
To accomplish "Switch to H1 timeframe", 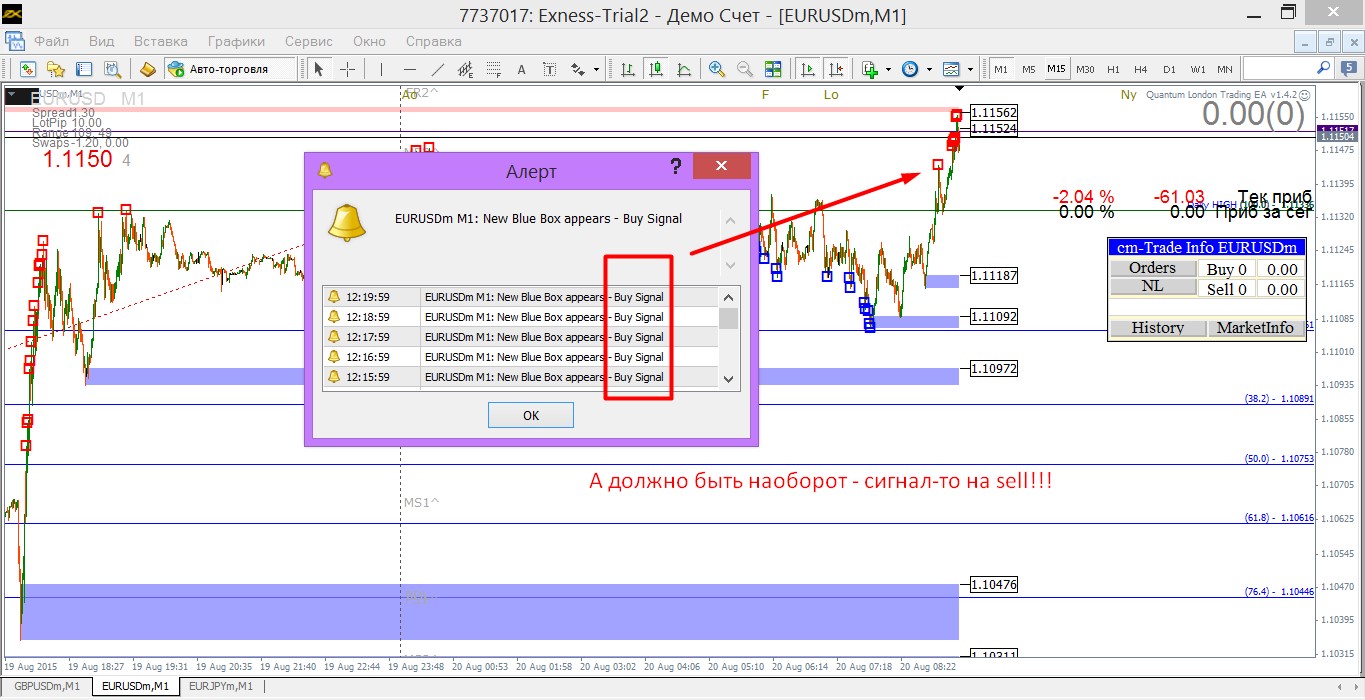I will pyautogui.click(x=1113, y=69).
